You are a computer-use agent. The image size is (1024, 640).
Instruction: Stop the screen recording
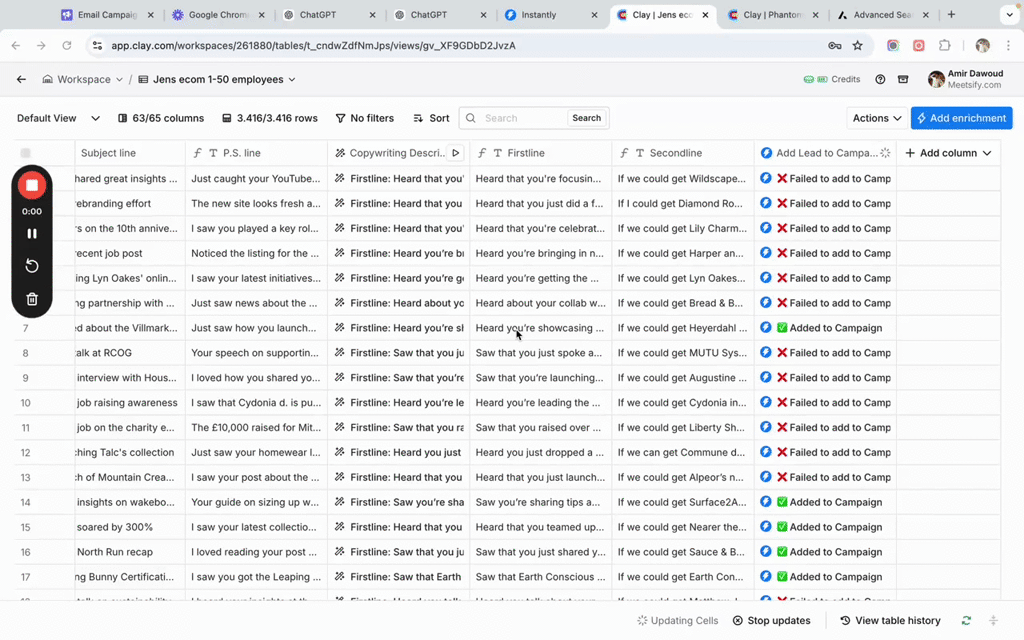[32, 186]
